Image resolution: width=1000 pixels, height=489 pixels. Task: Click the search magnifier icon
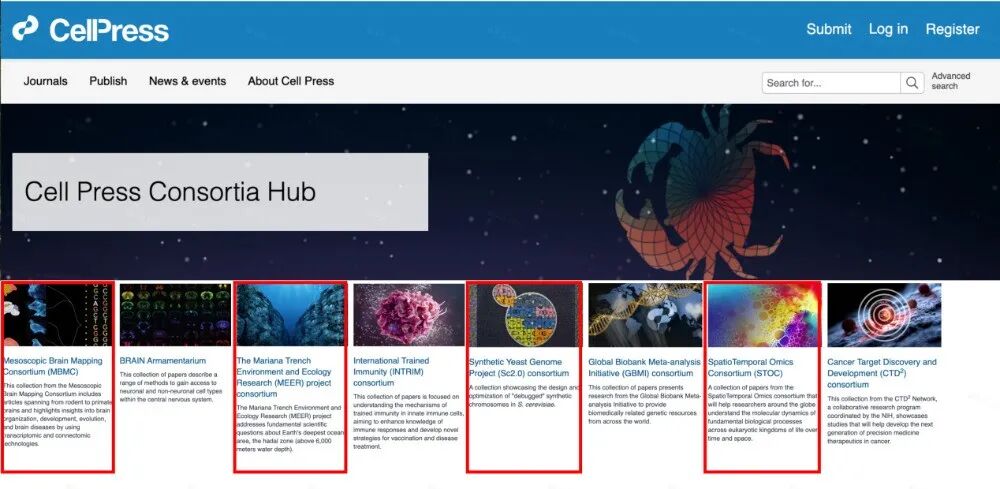click(912, 83)
